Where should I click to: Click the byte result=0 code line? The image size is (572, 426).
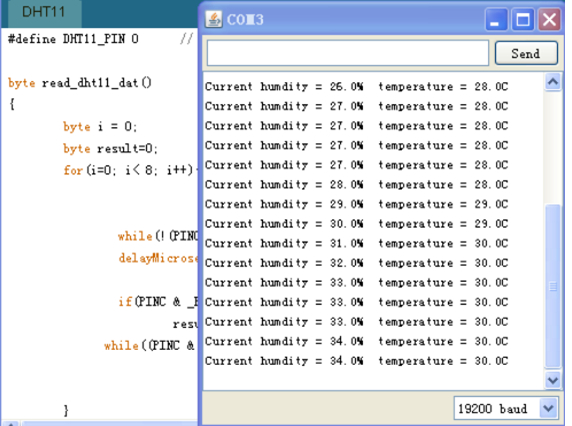pyautogui.click(x=110, y=148)
